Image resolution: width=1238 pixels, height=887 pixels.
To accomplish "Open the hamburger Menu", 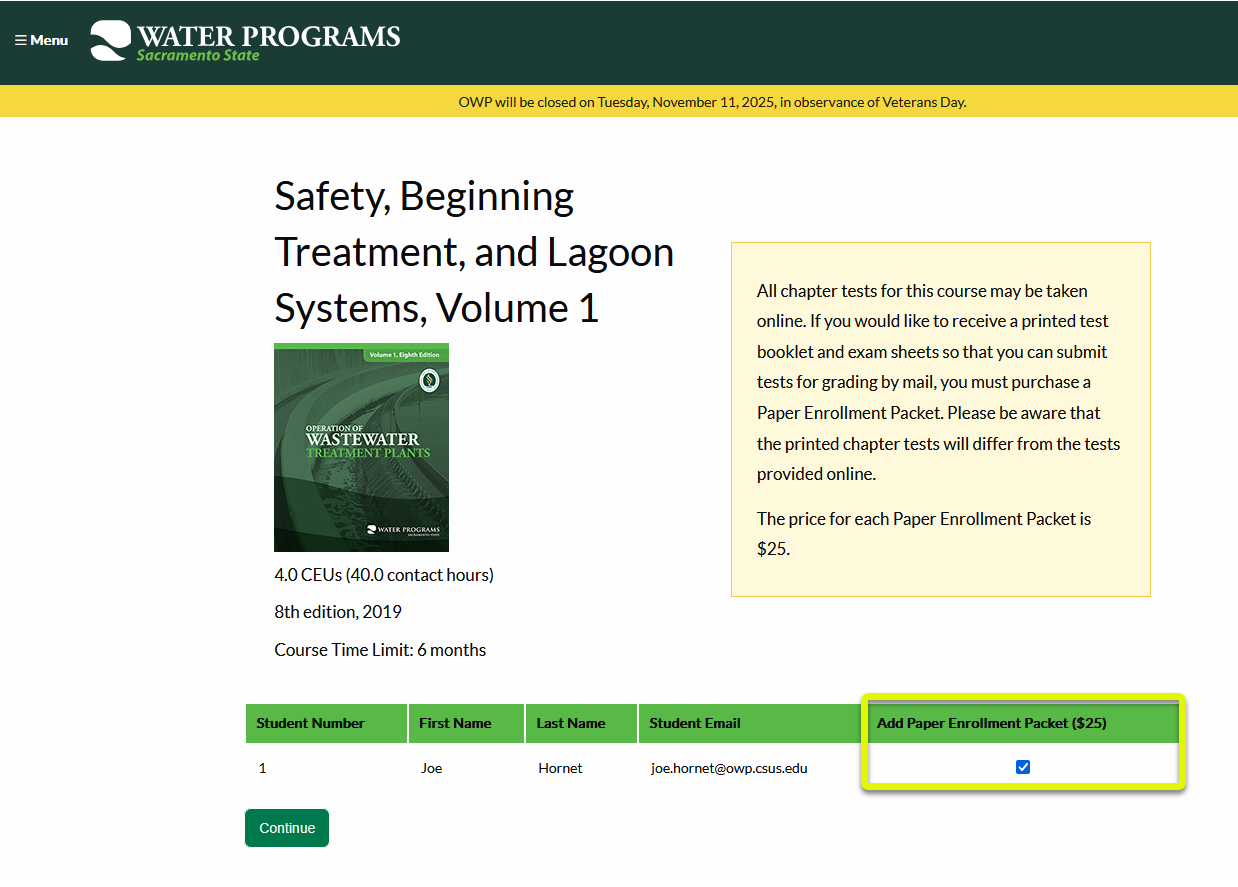I will pos(41,40).
